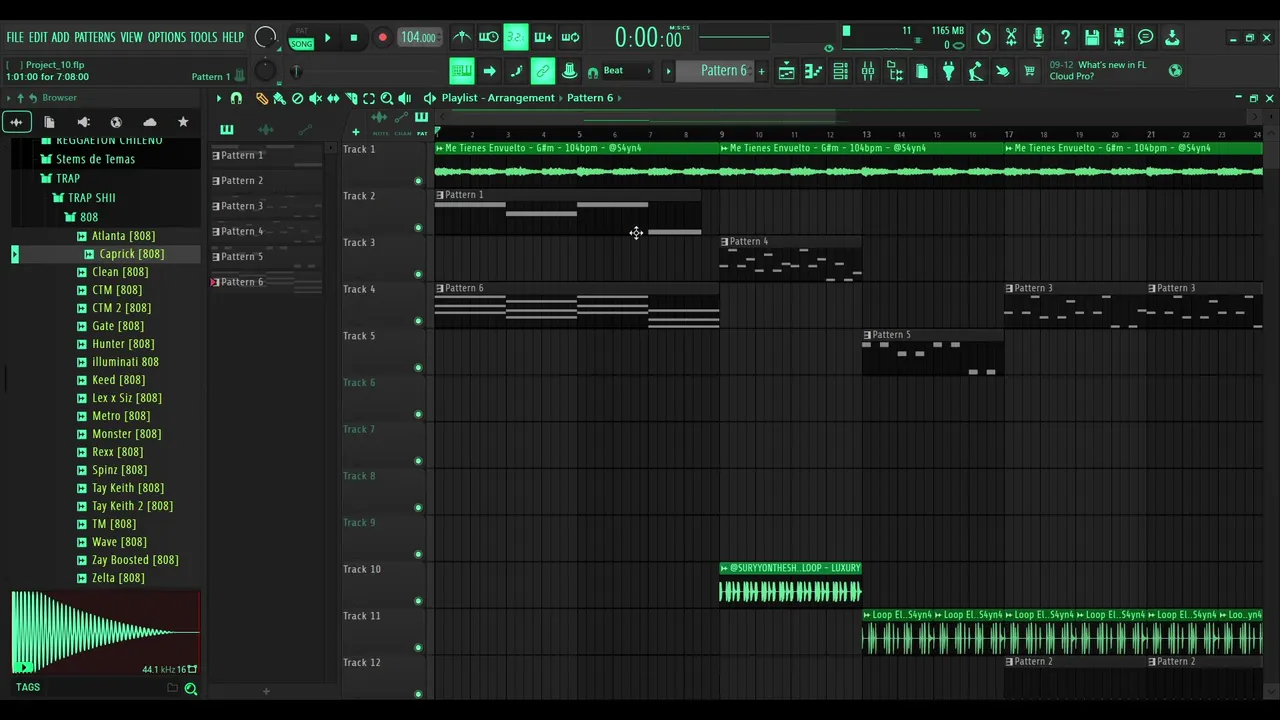Save the project with the floppy icon
This screenshot has height=720, width=1280.
pyautogui.click(x=1092, y=38)
